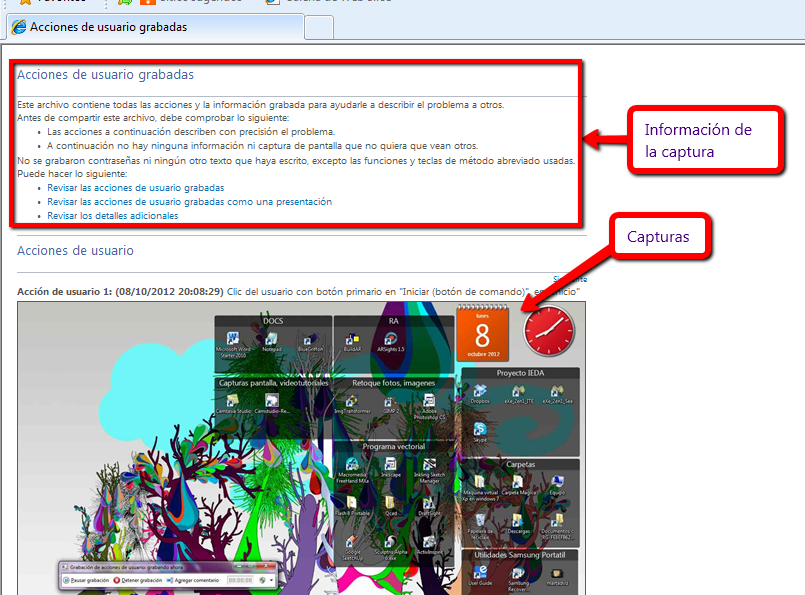
Task: Click the Papelera de reciclaje icon
Action: (x=480, y=521)
